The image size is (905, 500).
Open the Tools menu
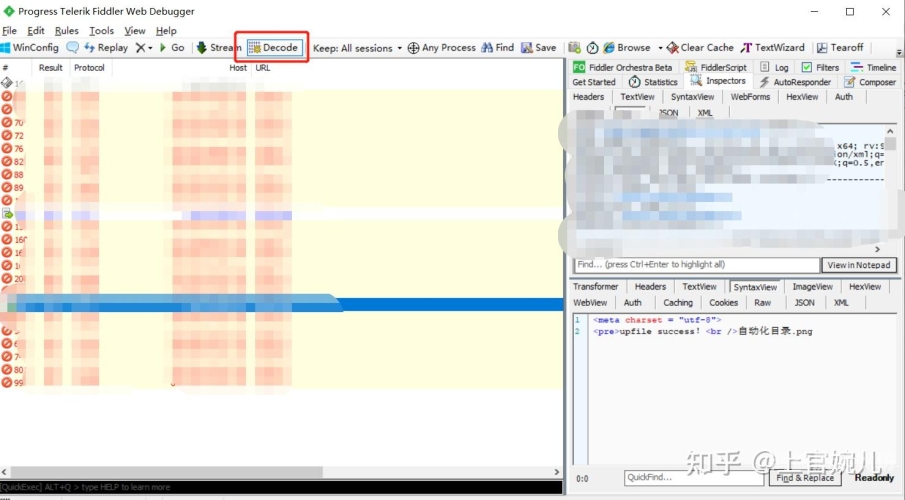pos(102,31)
